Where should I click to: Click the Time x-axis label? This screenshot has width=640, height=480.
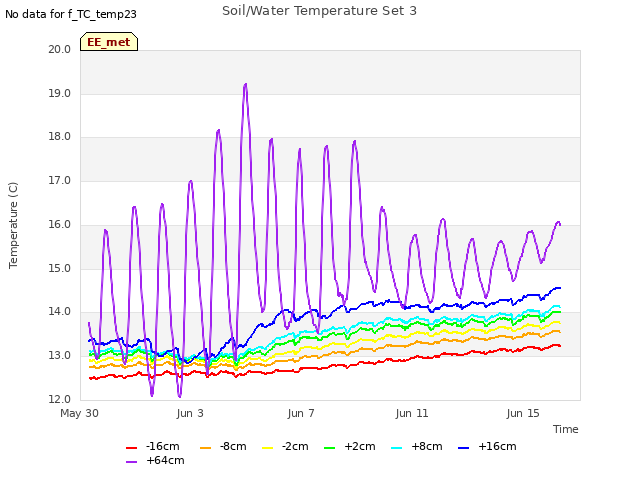[566, 429]
